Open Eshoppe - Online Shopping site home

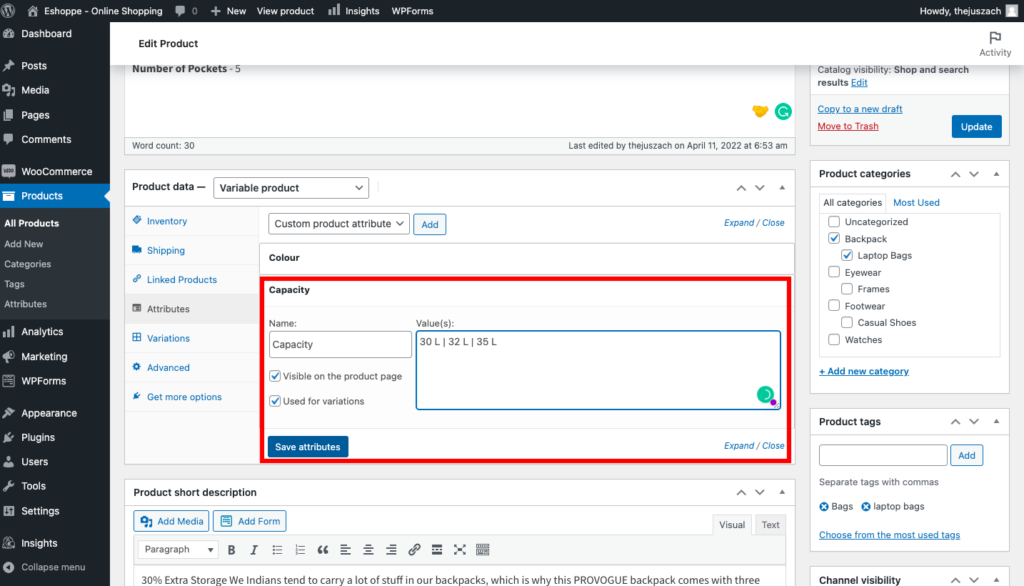coord(95,11)
